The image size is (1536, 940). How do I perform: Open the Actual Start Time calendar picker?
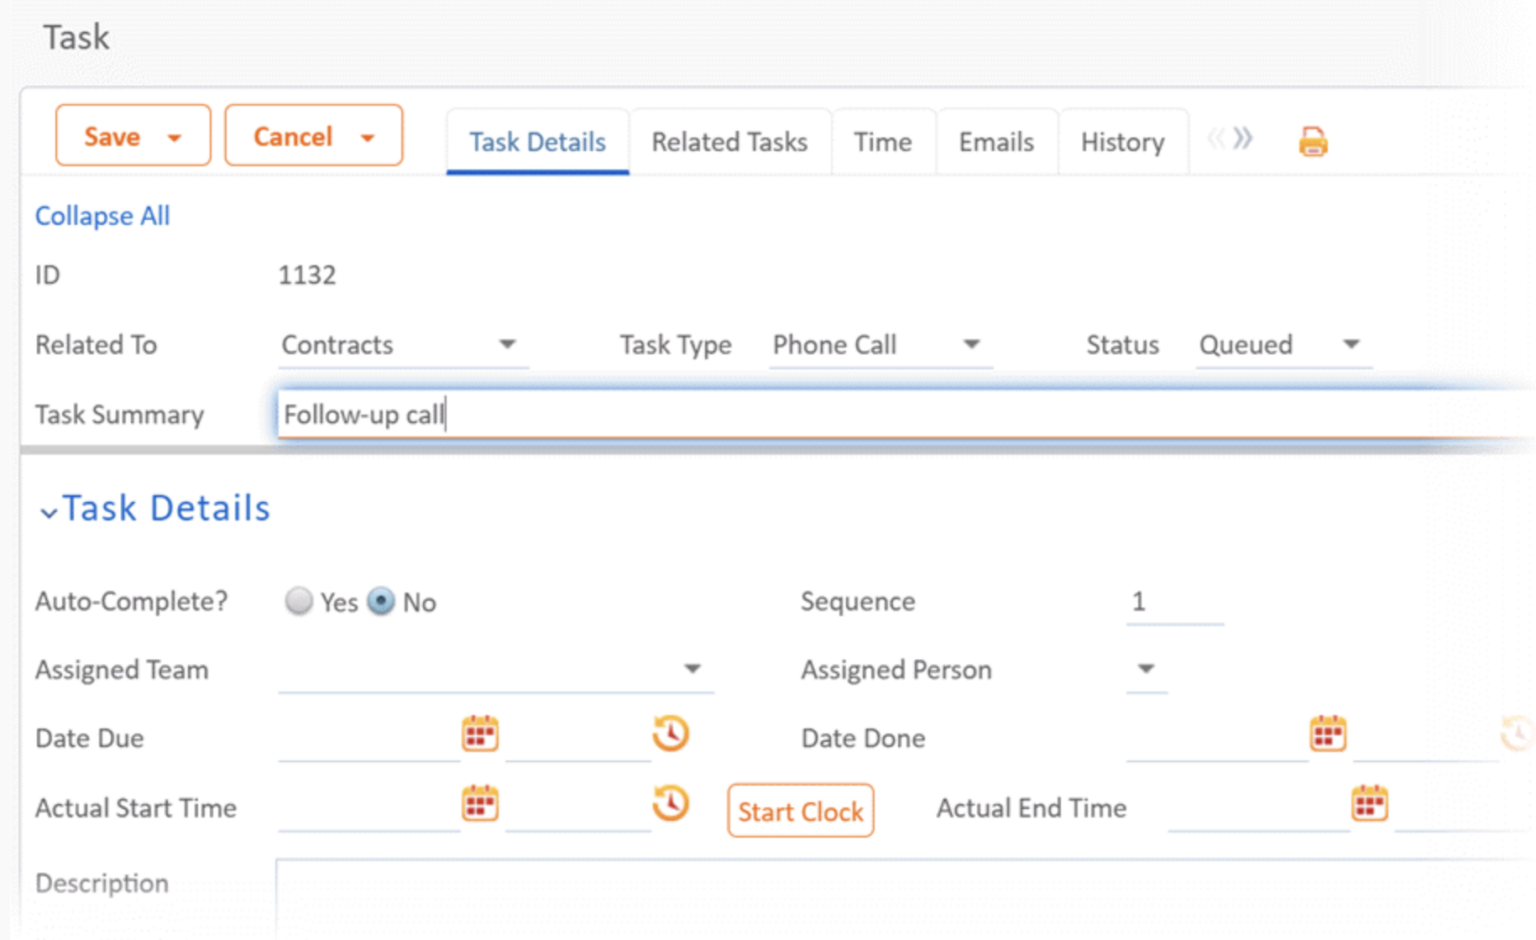coord(480,803)
